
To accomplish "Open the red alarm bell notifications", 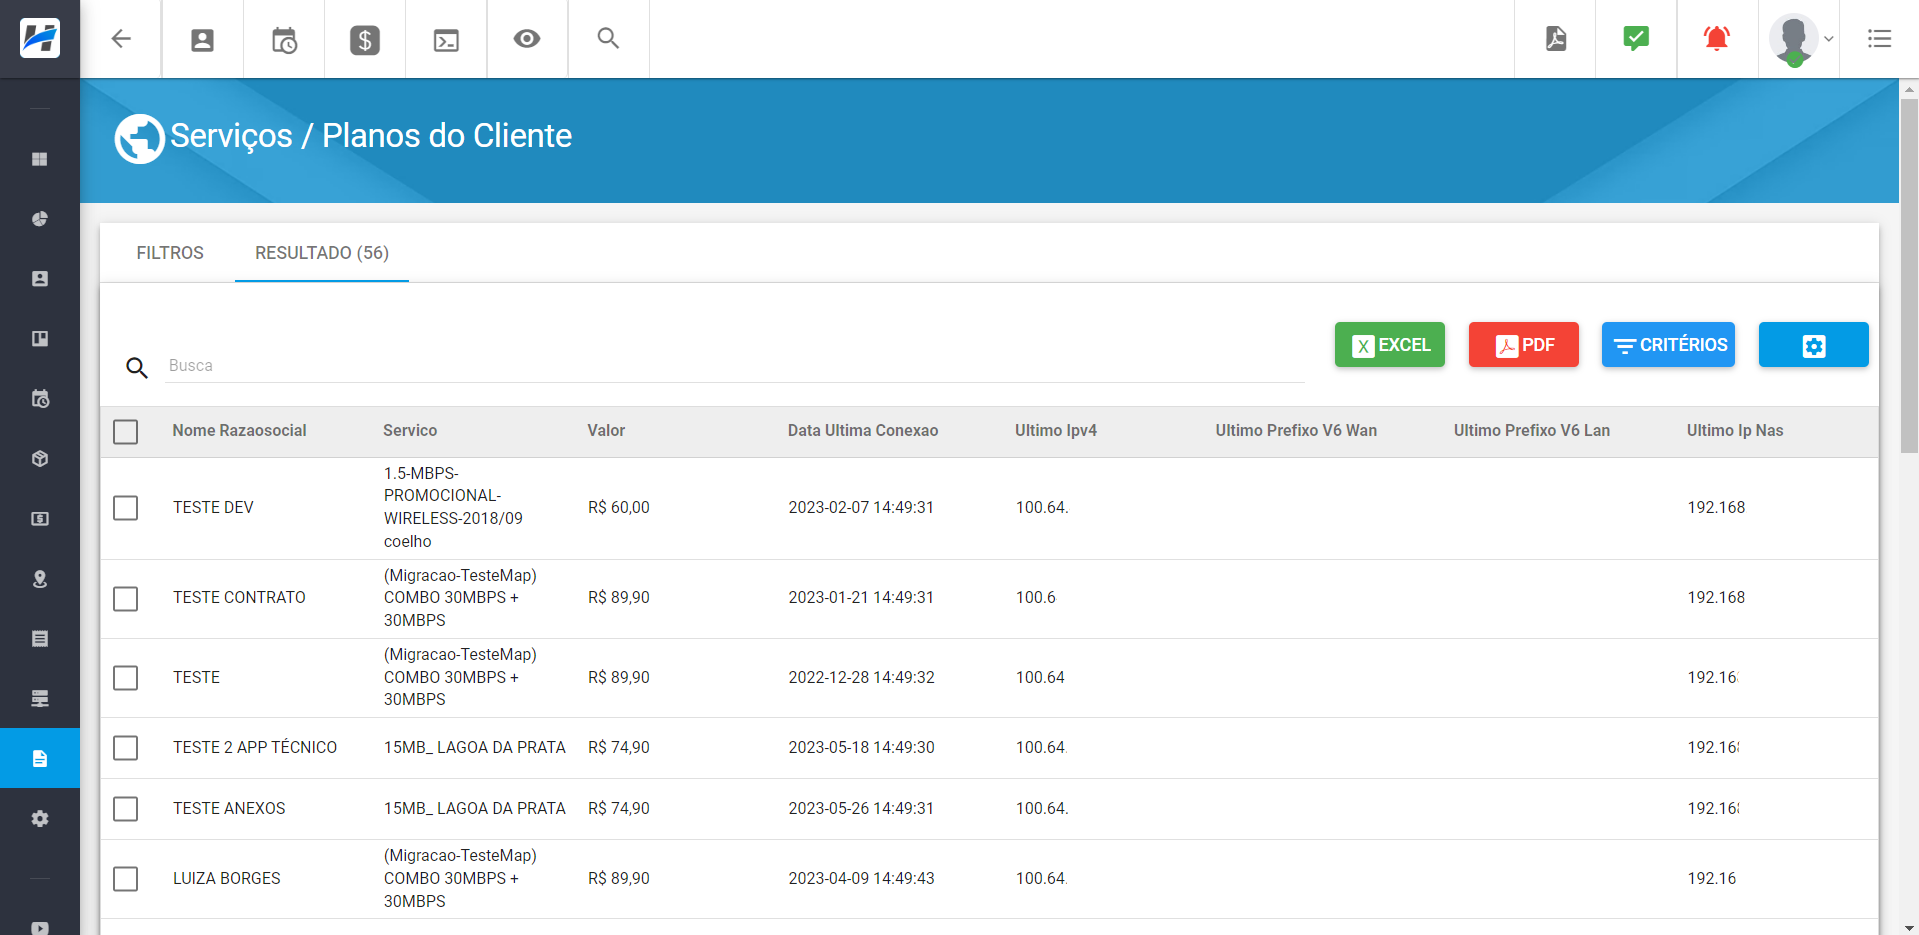I will pyautogui.click(x=1717, y=39).
